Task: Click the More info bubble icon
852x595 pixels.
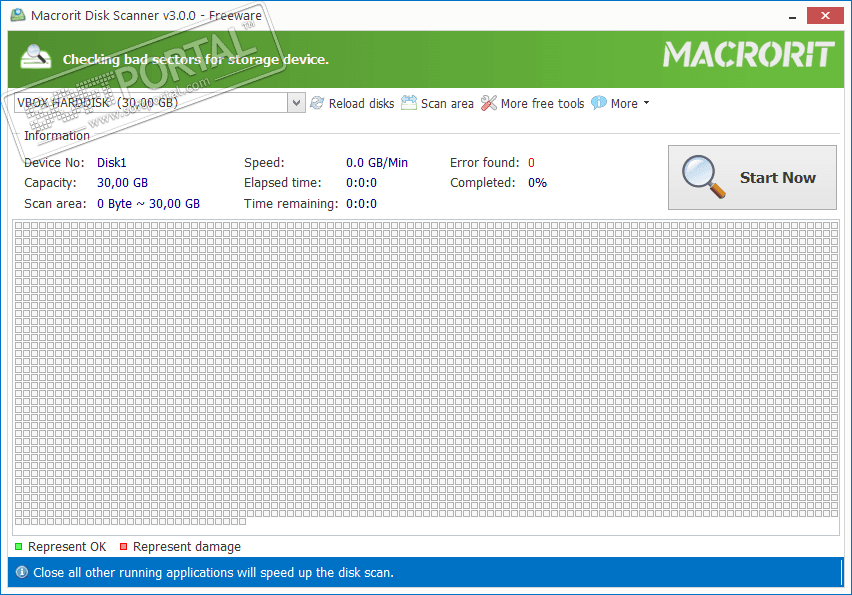Action: [x=599, y=102]
